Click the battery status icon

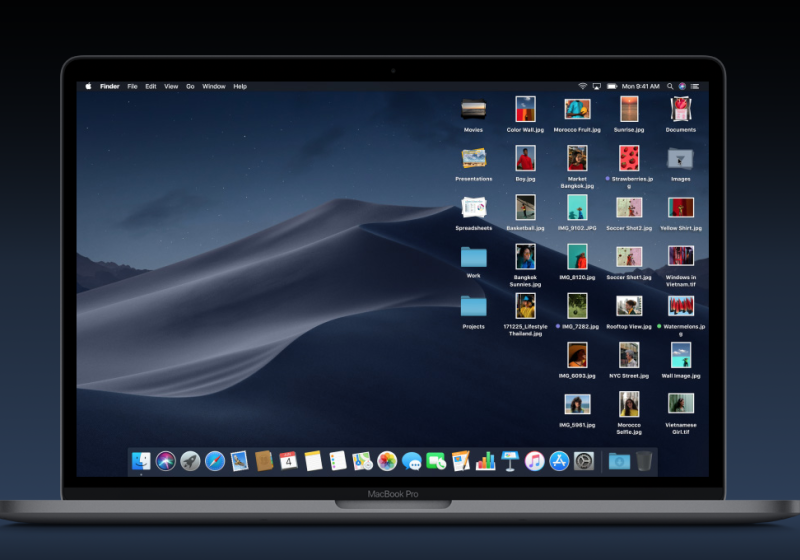(x=612, y=86)
